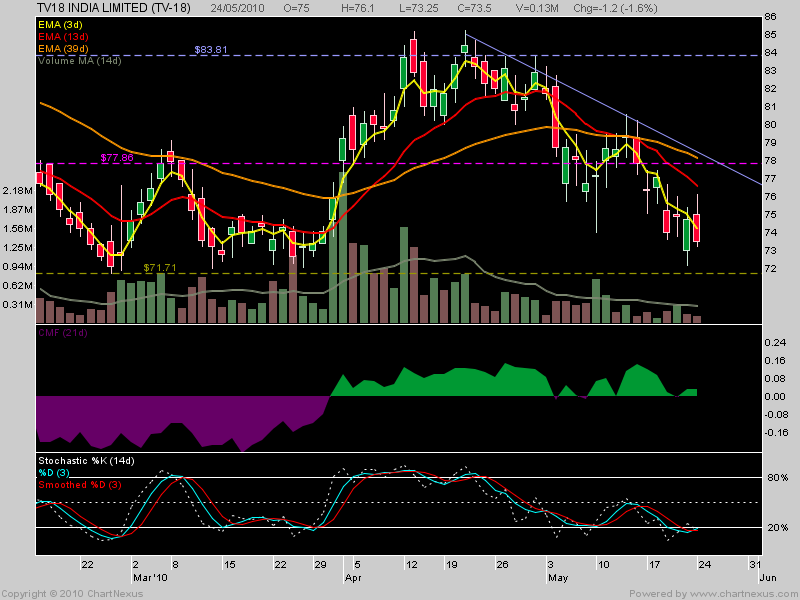This screenshot has height=600, width=800.
Task: Click the 12 date axis label
Action: (x=411, y=564)
